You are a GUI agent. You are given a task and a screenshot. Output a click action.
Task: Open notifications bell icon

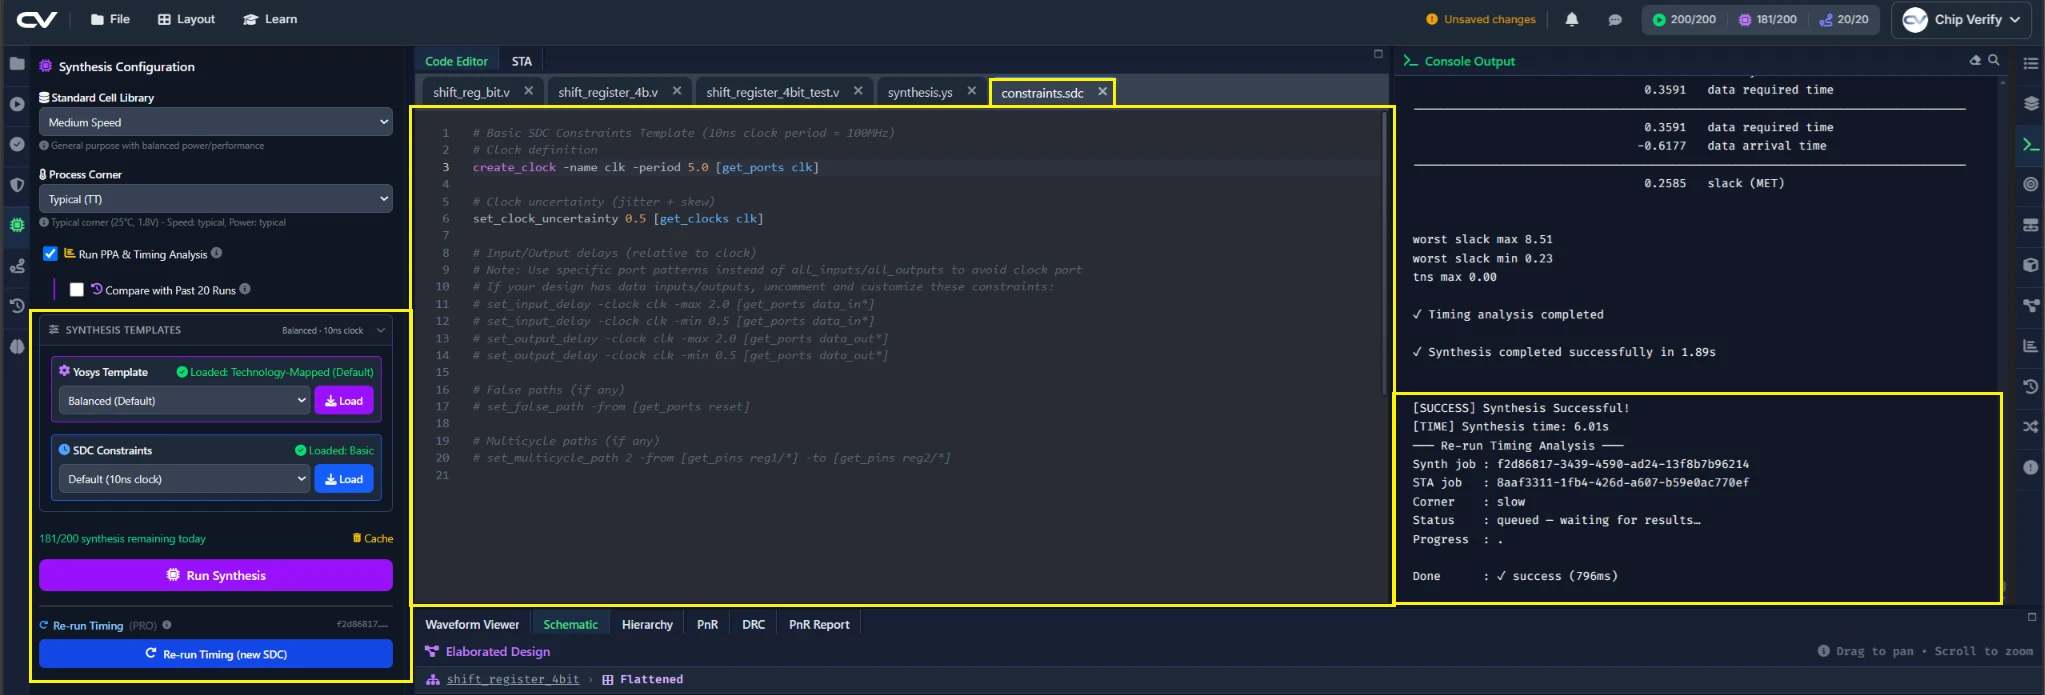coord(1572,19)
